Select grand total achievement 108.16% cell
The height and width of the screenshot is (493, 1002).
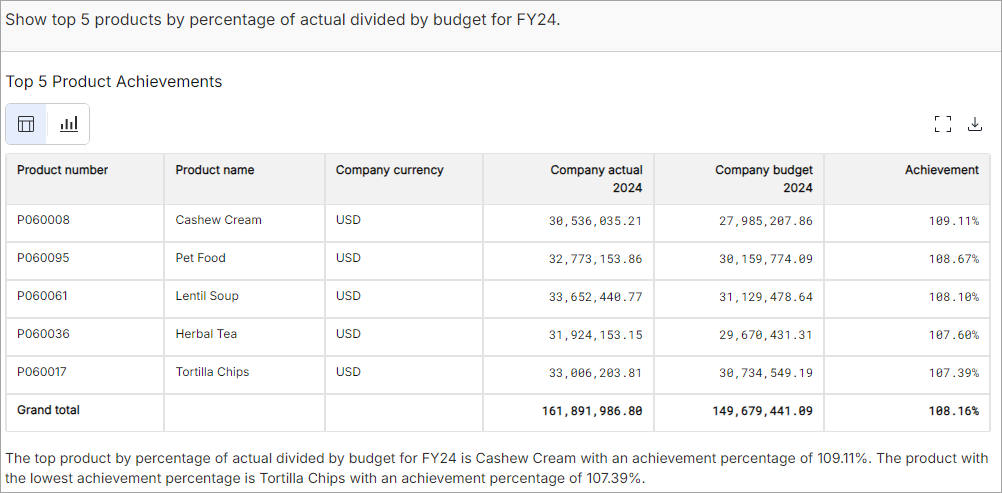point(953,411)
